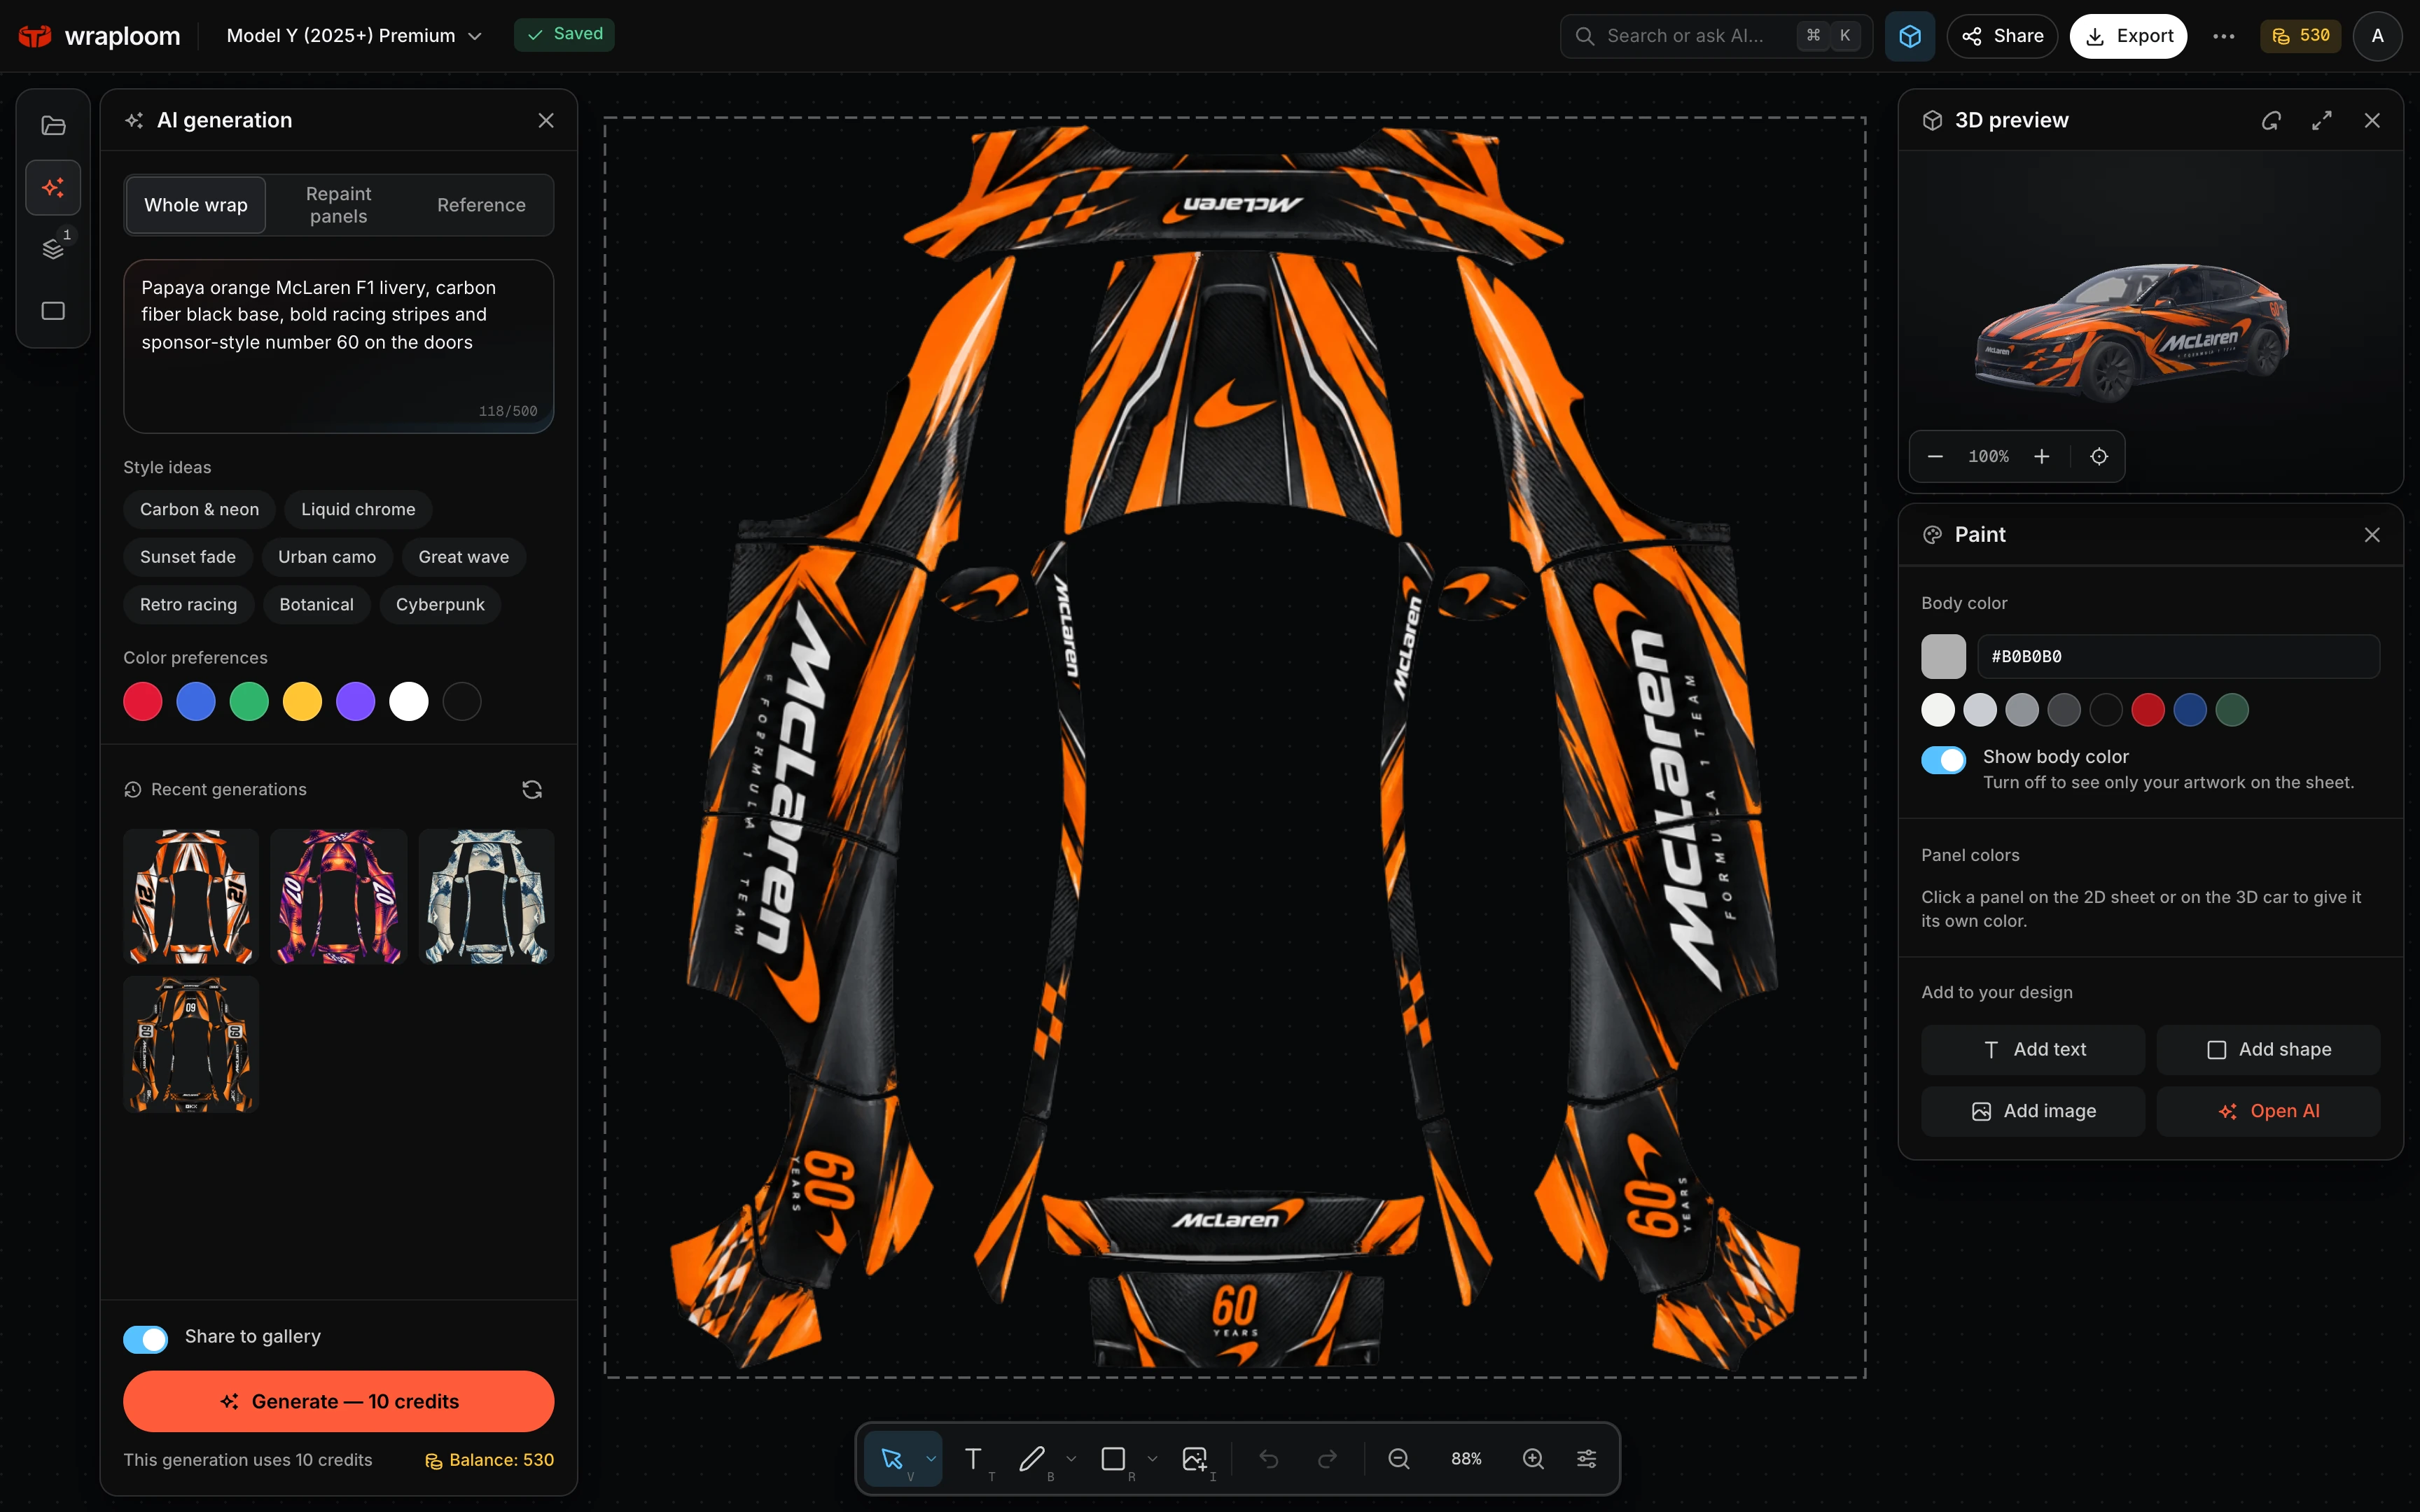
Task: Select the Text tool in toolbar
Action: coord(973,1459)
